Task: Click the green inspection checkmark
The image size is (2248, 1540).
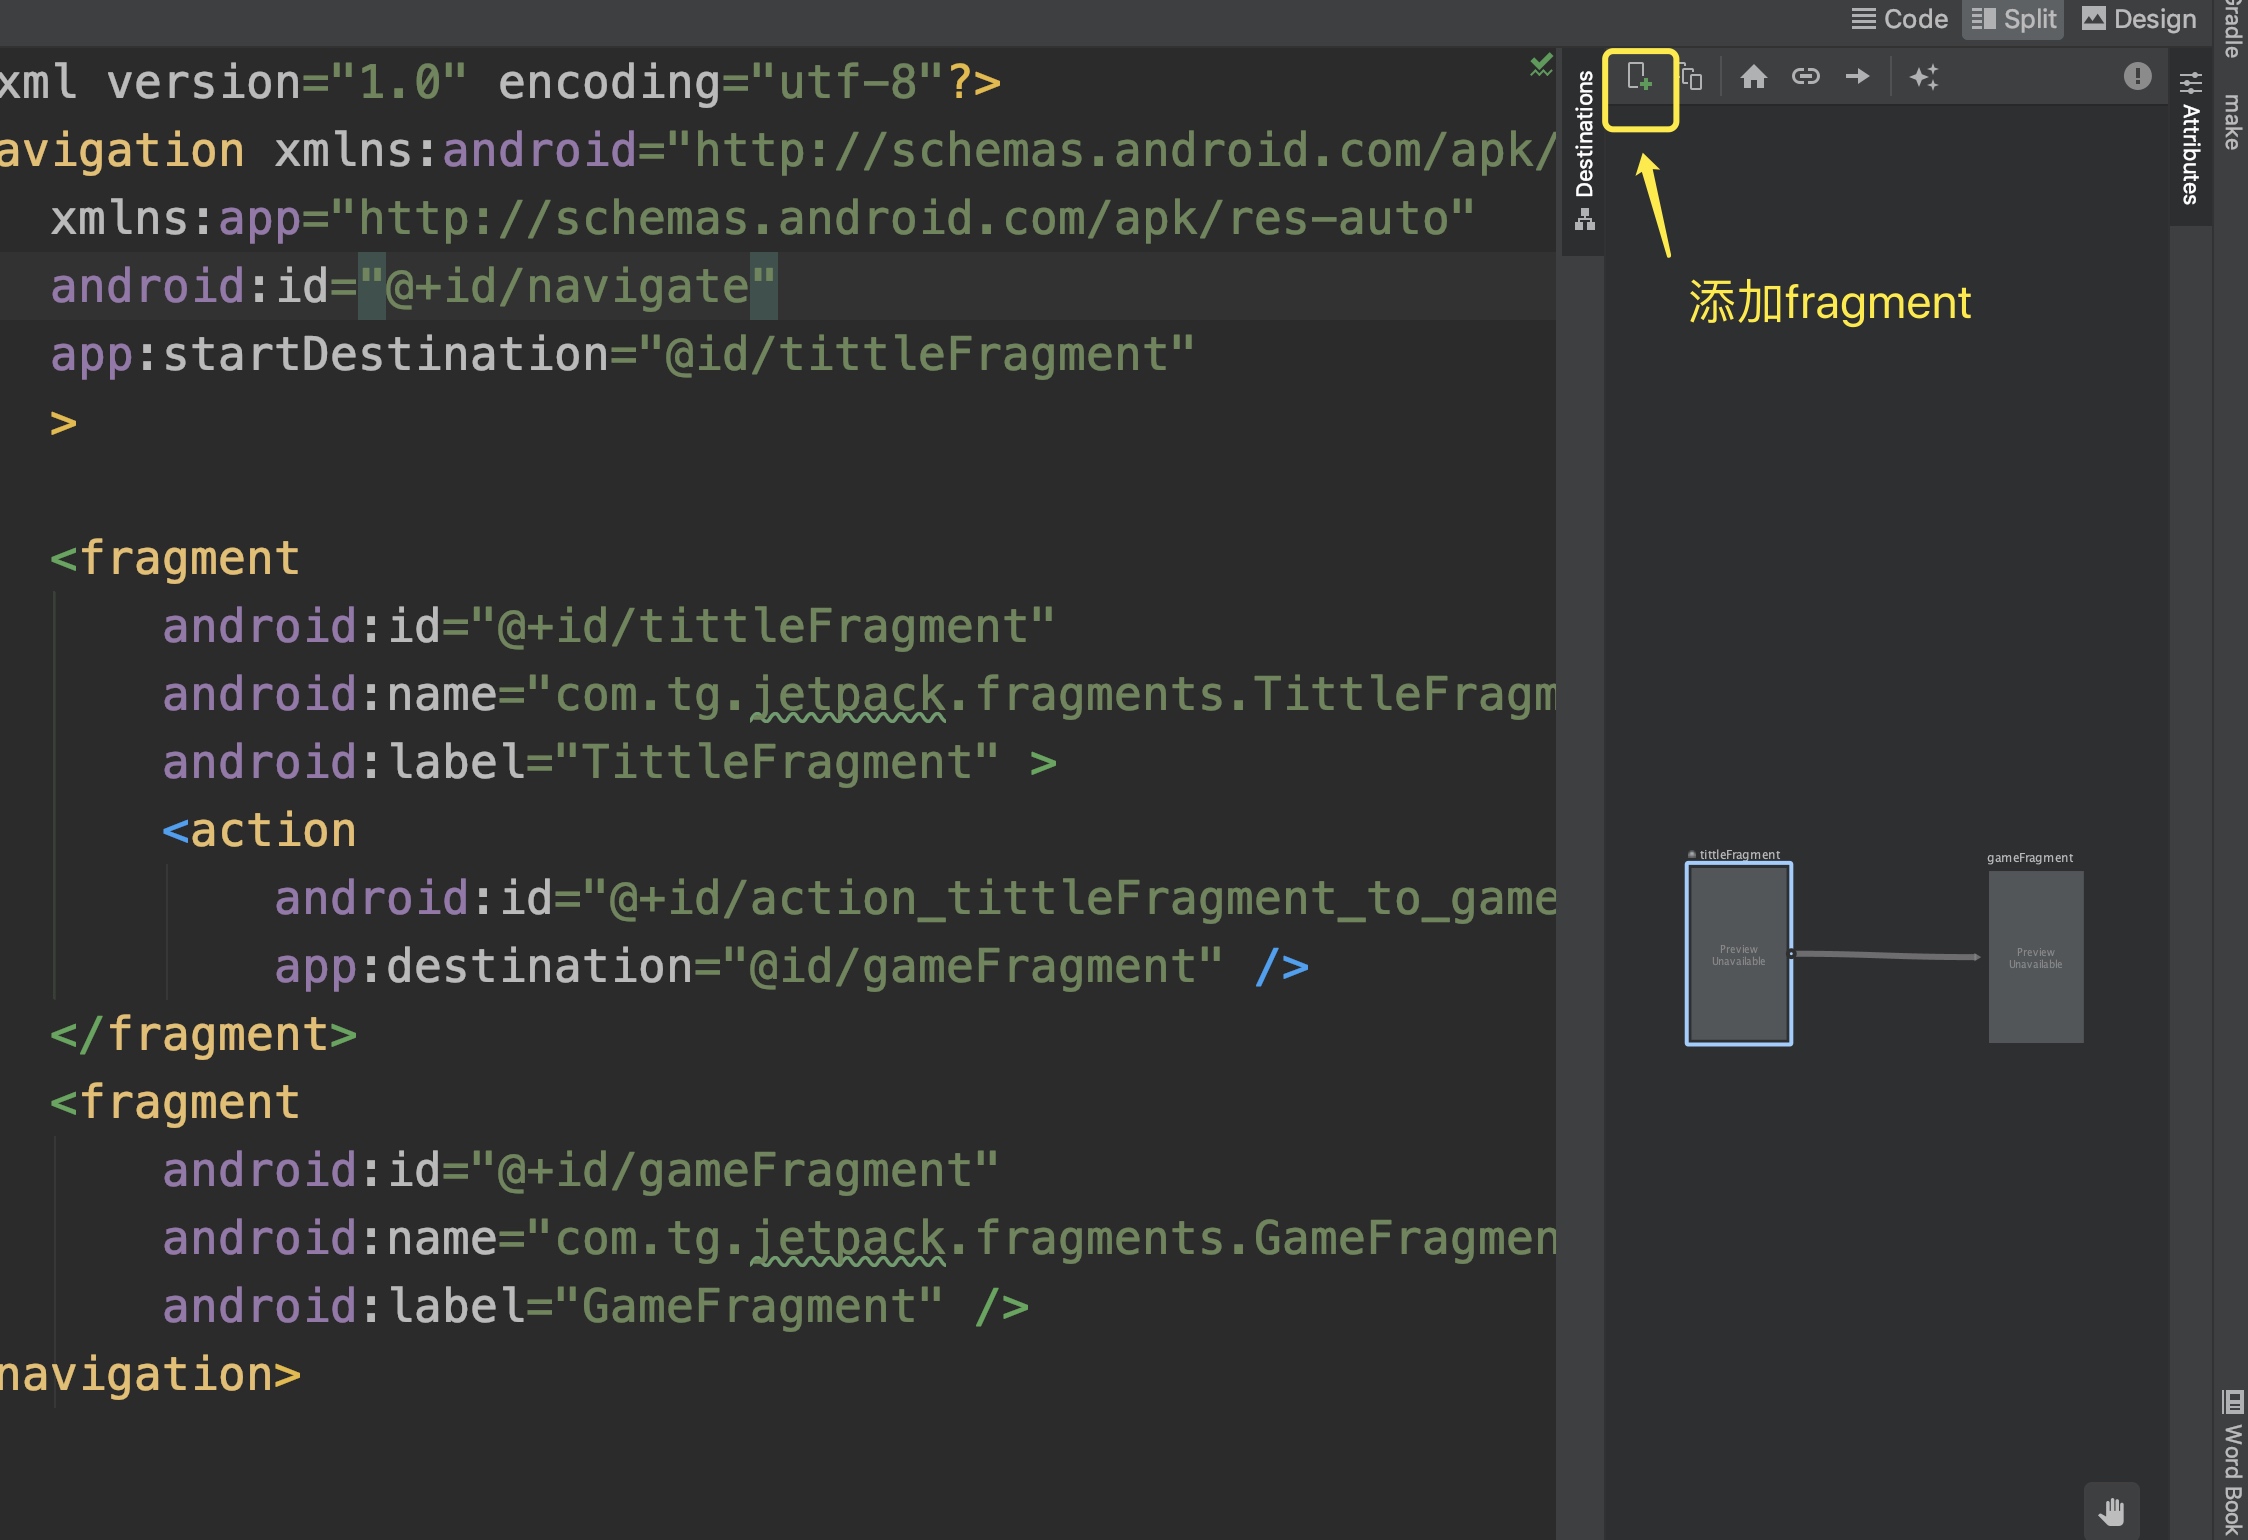Action: click(x=1541, y=66)
